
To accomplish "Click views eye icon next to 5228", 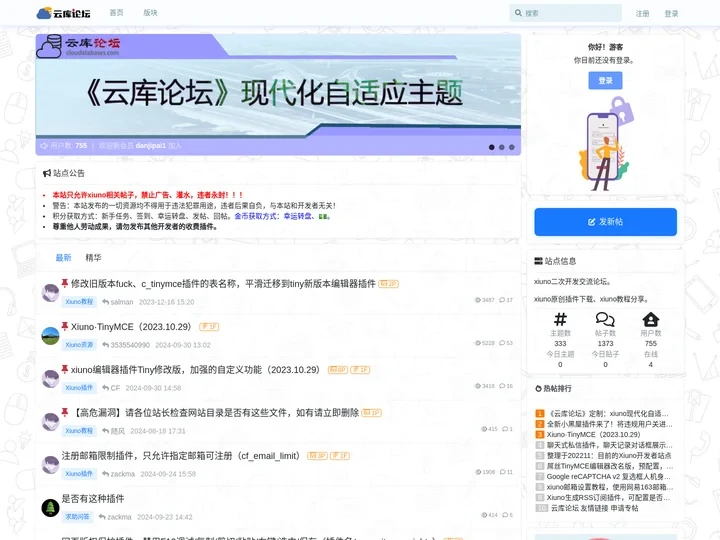I will (478, 343).
